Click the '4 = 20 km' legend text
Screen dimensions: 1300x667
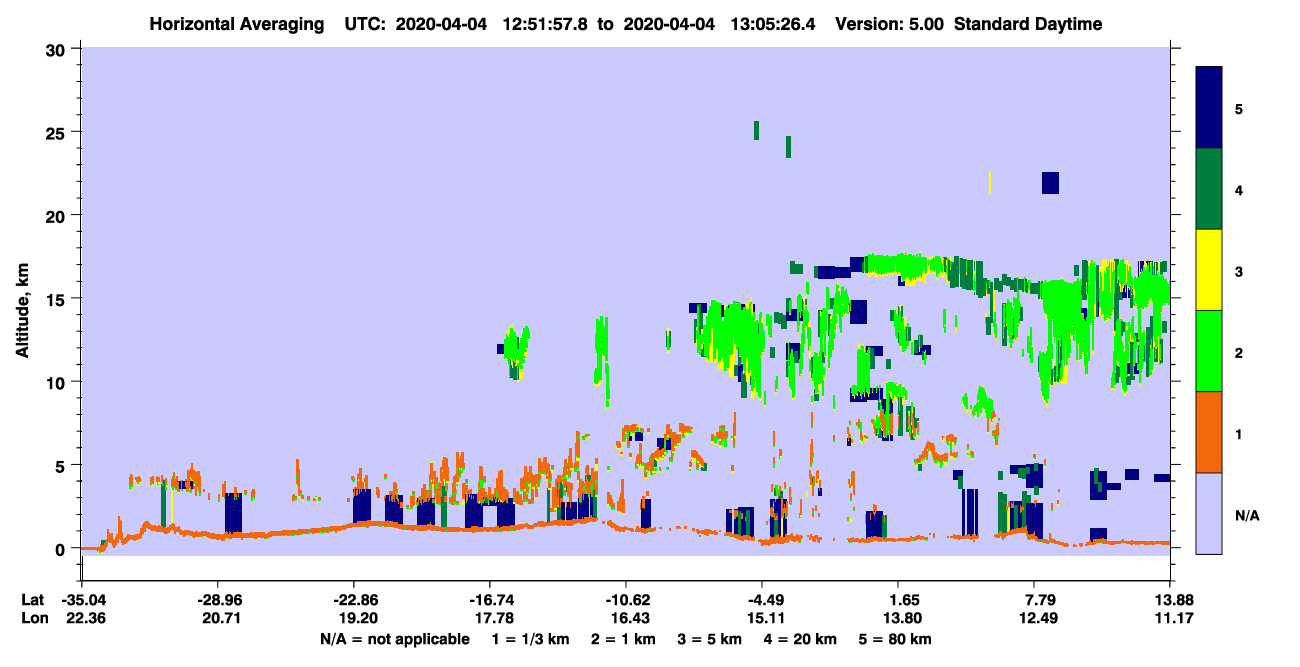click(x=802, y=639)
